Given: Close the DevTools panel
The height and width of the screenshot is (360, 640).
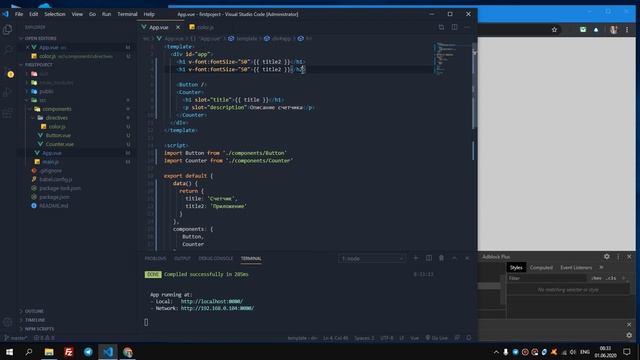Looking at the screenshot, I should pyautogui.click(x=629, y=256).
